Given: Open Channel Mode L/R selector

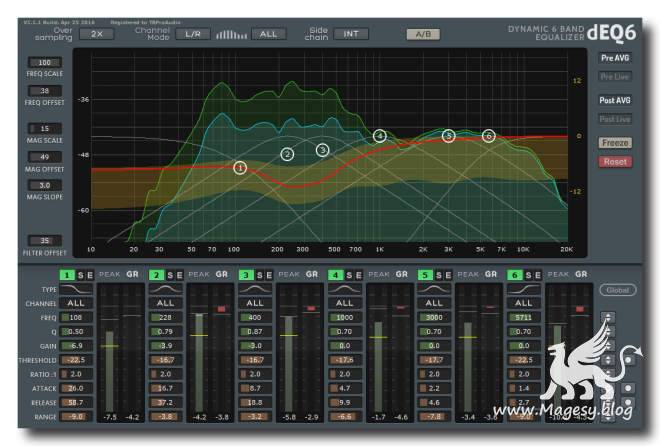Looking at the screenshot, I should (x=193, y=34).
